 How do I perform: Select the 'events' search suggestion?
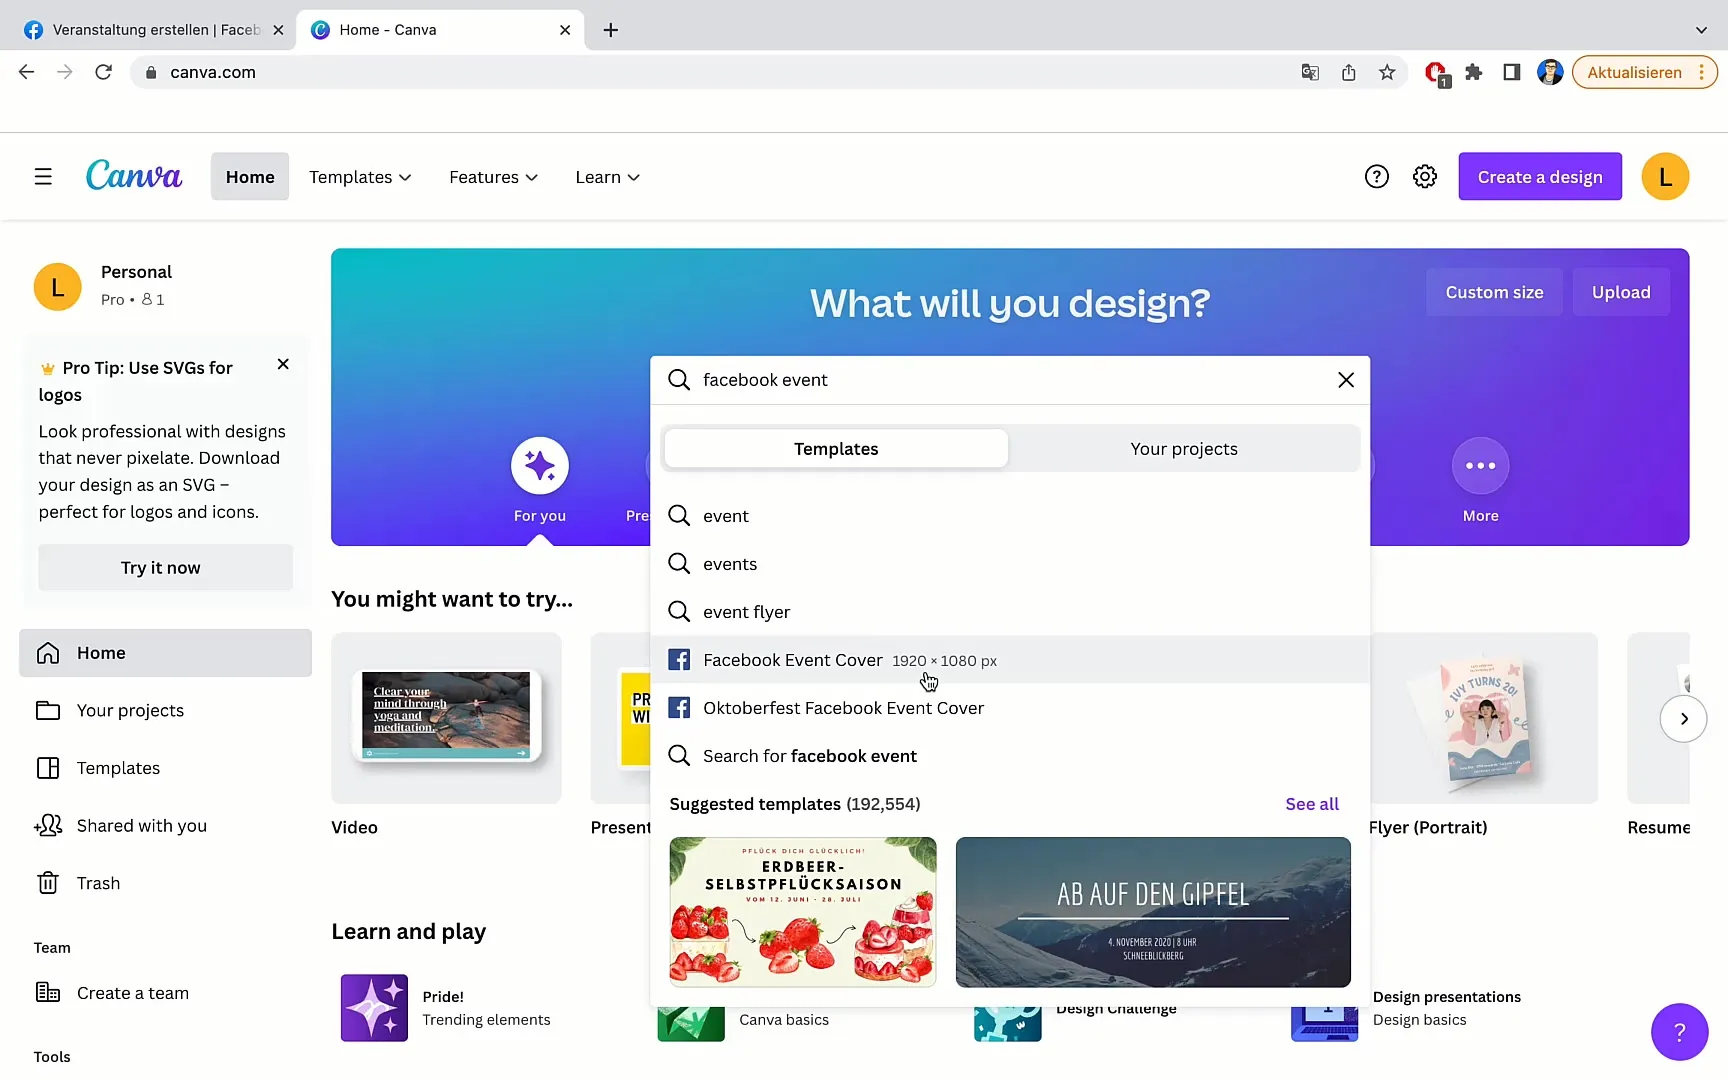tap(1010, 564)
